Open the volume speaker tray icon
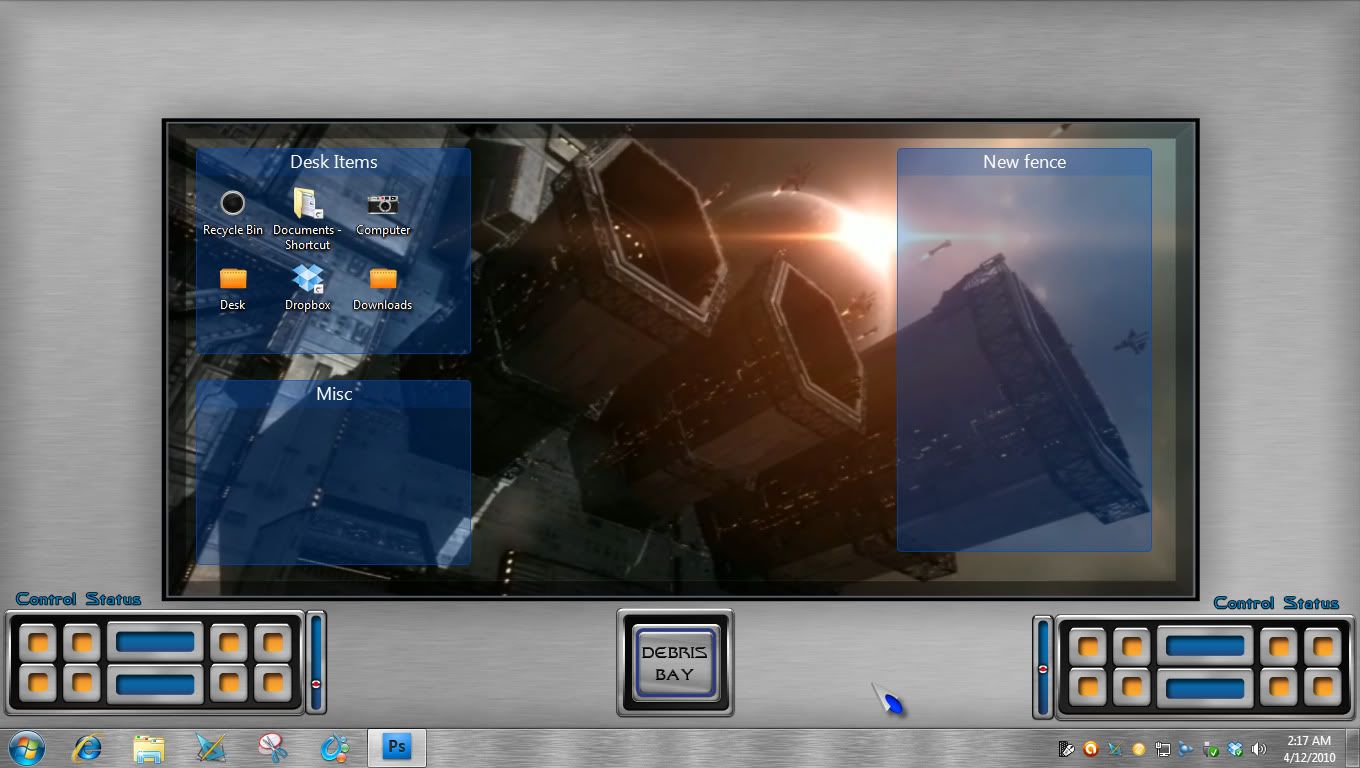 1258,749
